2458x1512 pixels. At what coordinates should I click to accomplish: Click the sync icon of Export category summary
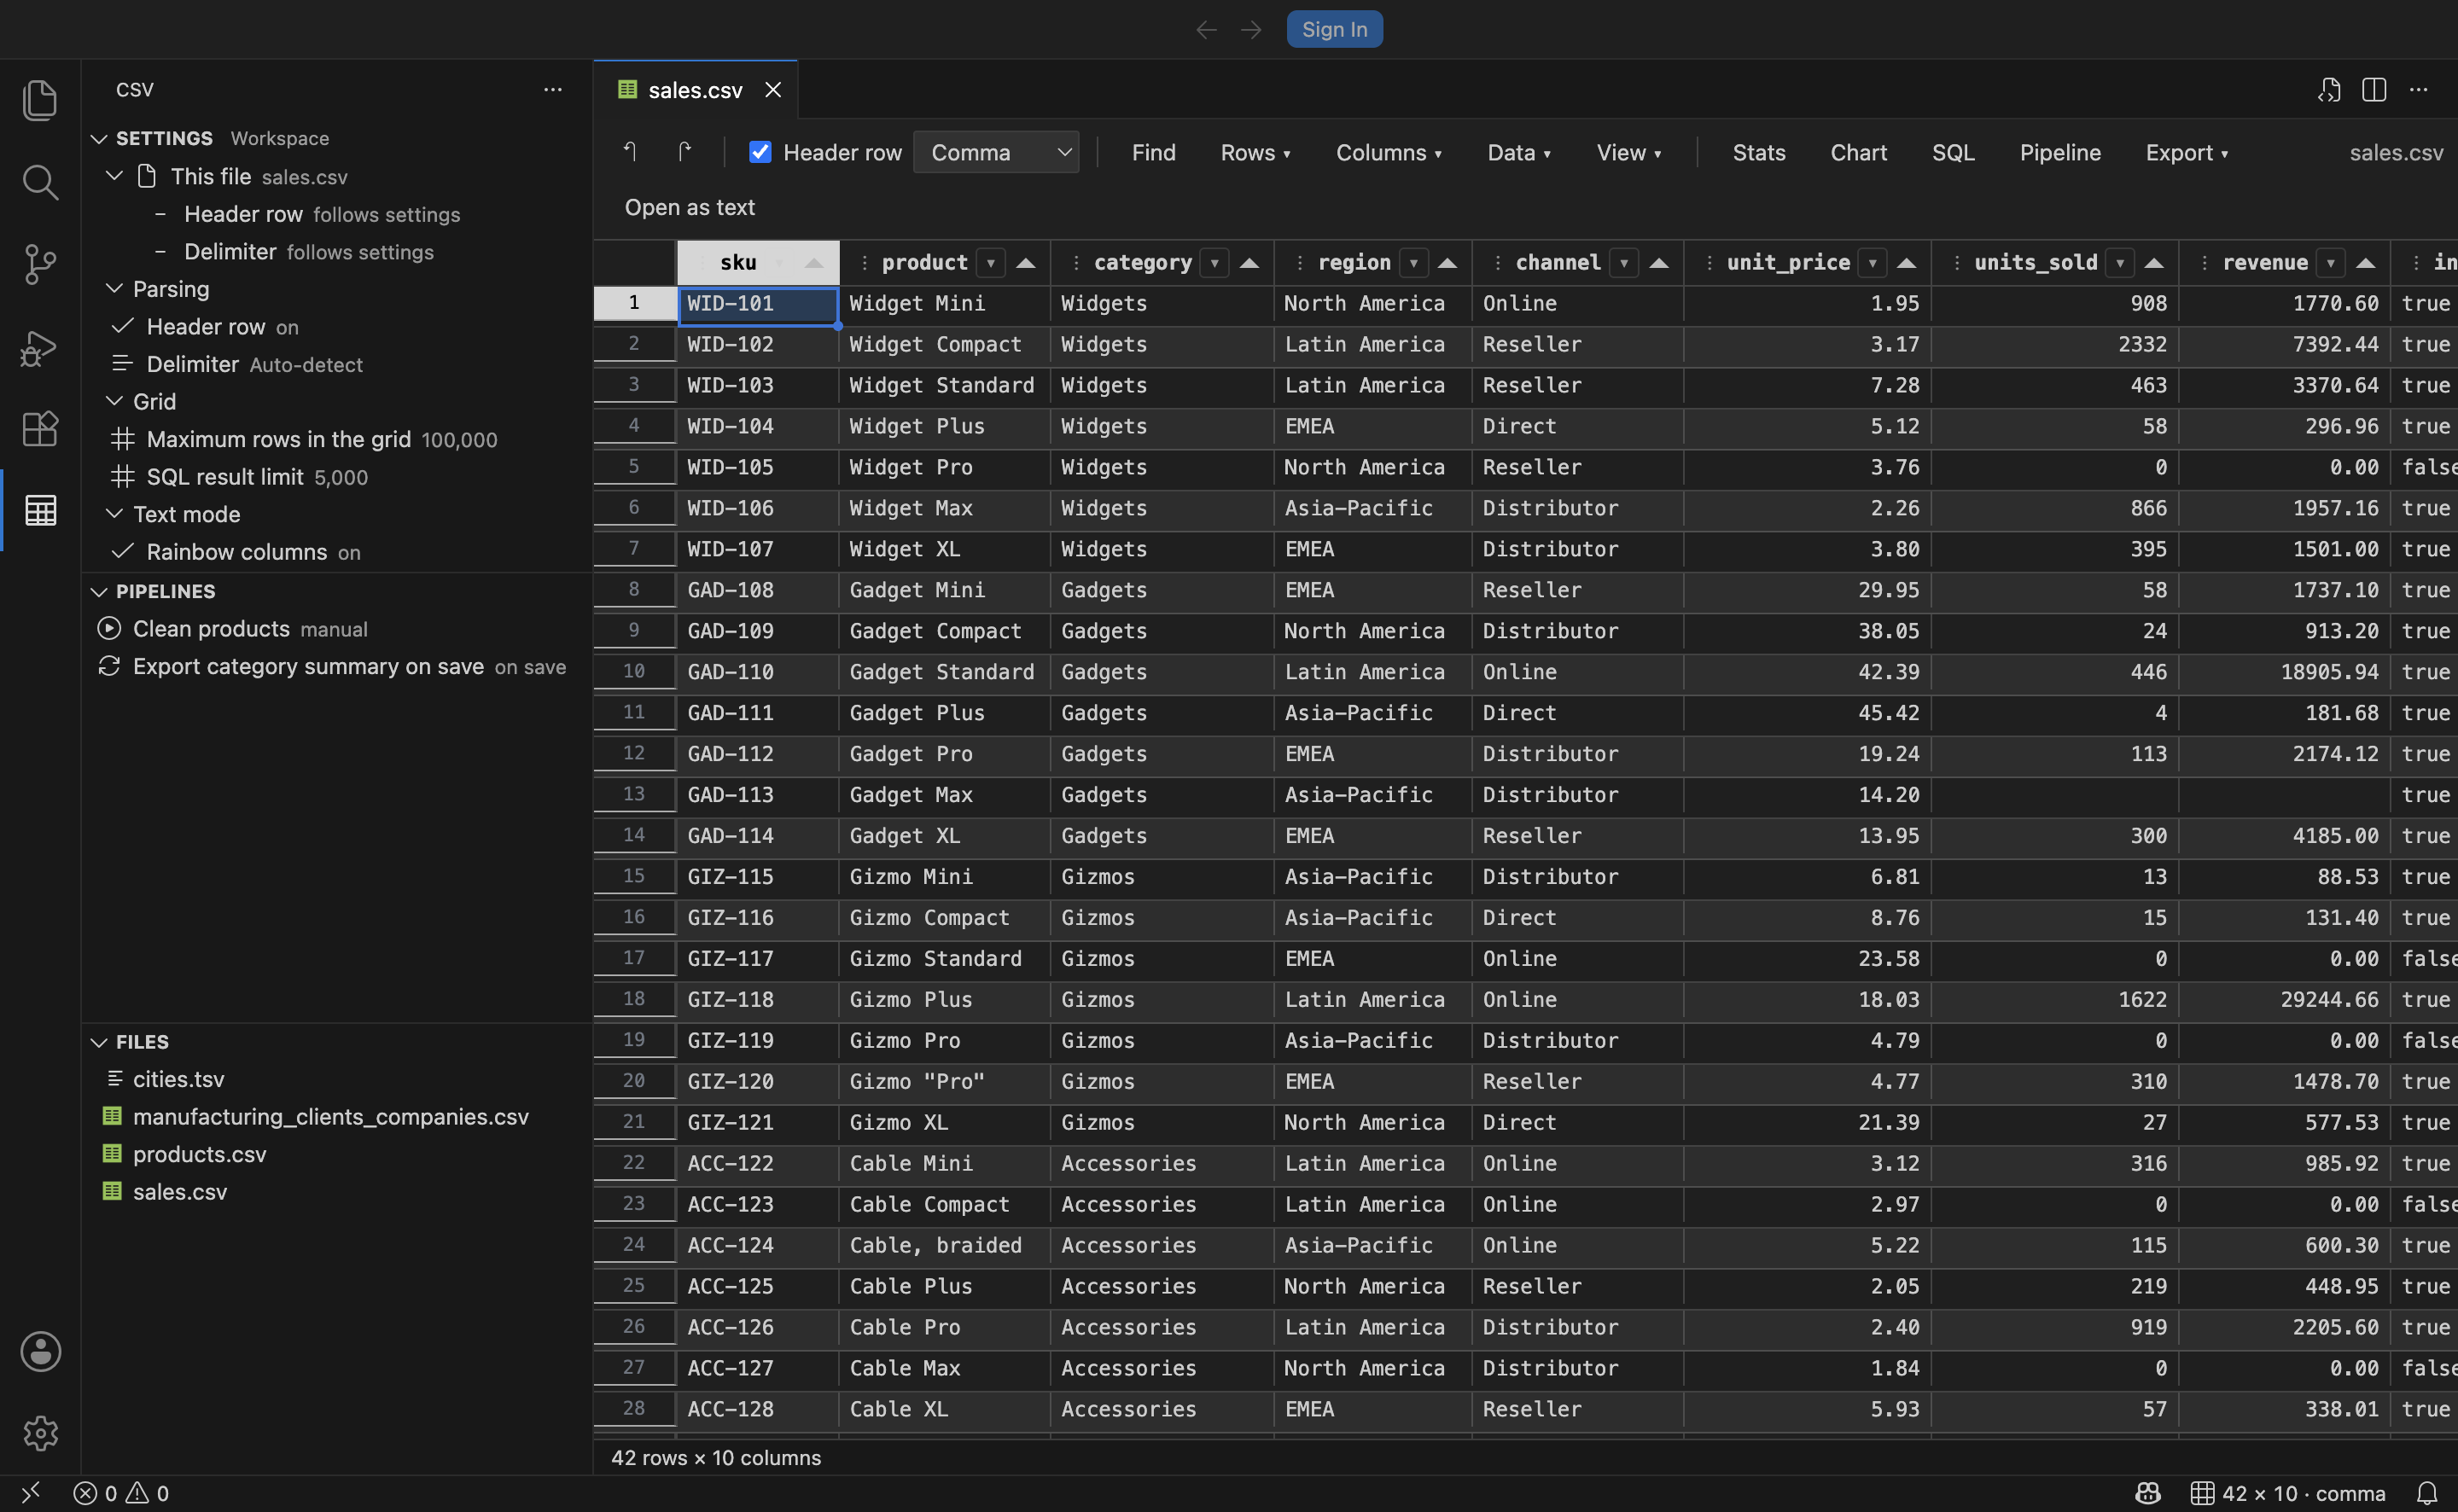109,666
